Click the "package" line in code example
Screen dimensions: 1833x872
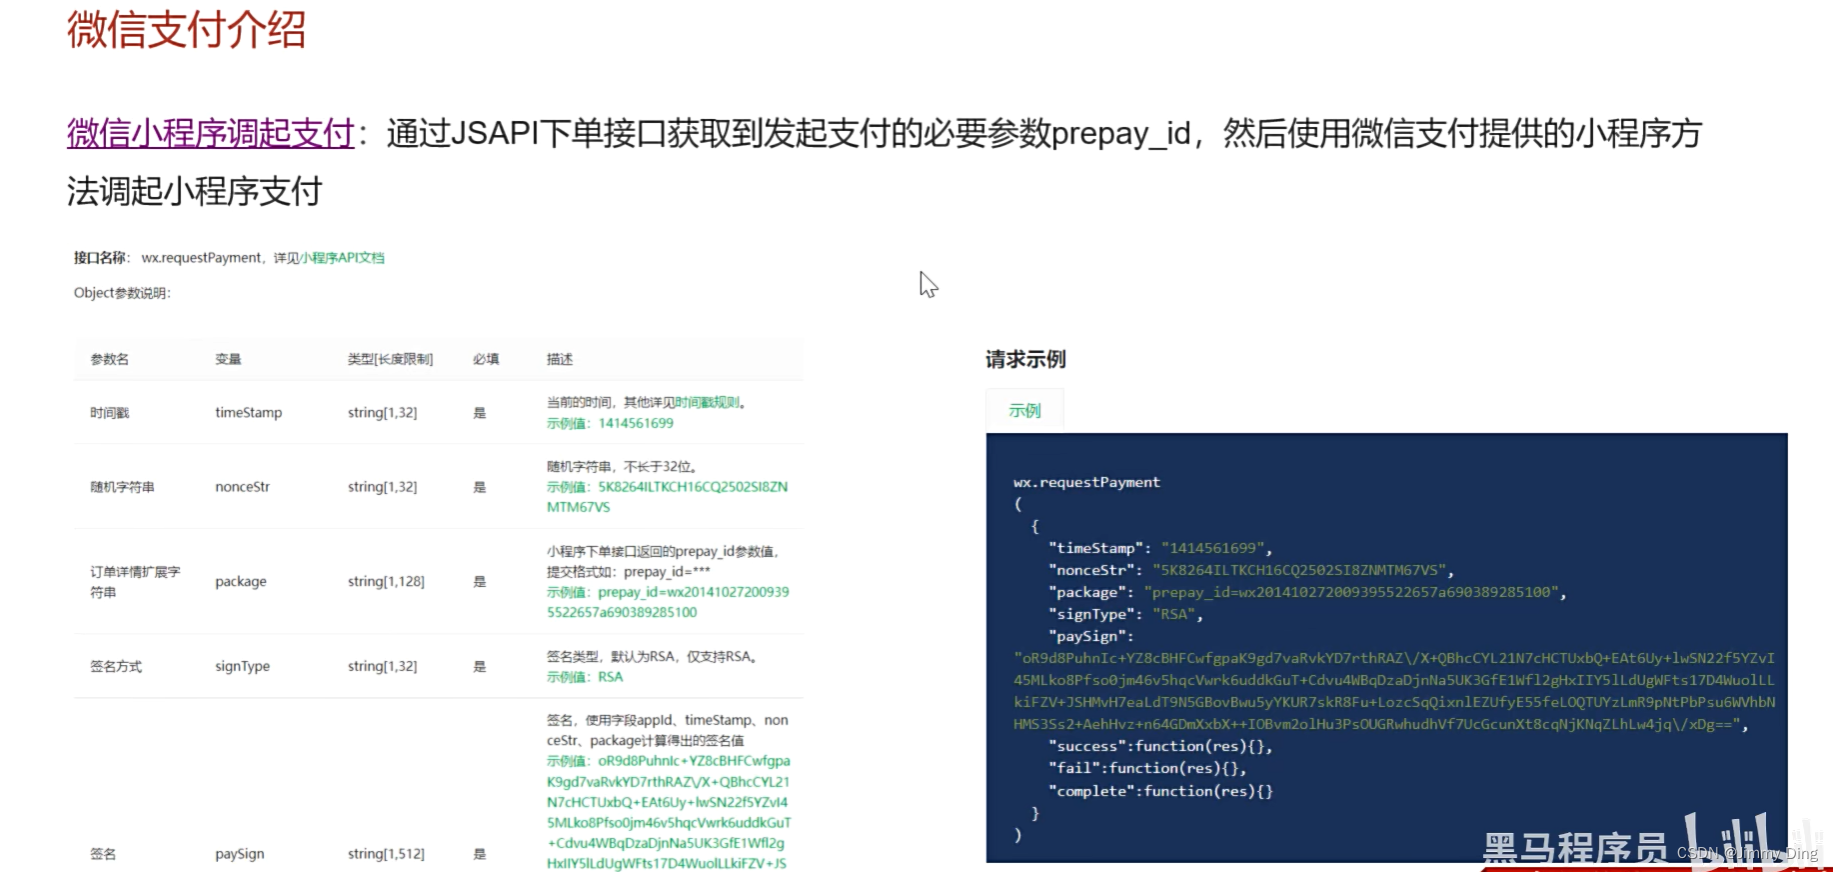coord(1307,592)
